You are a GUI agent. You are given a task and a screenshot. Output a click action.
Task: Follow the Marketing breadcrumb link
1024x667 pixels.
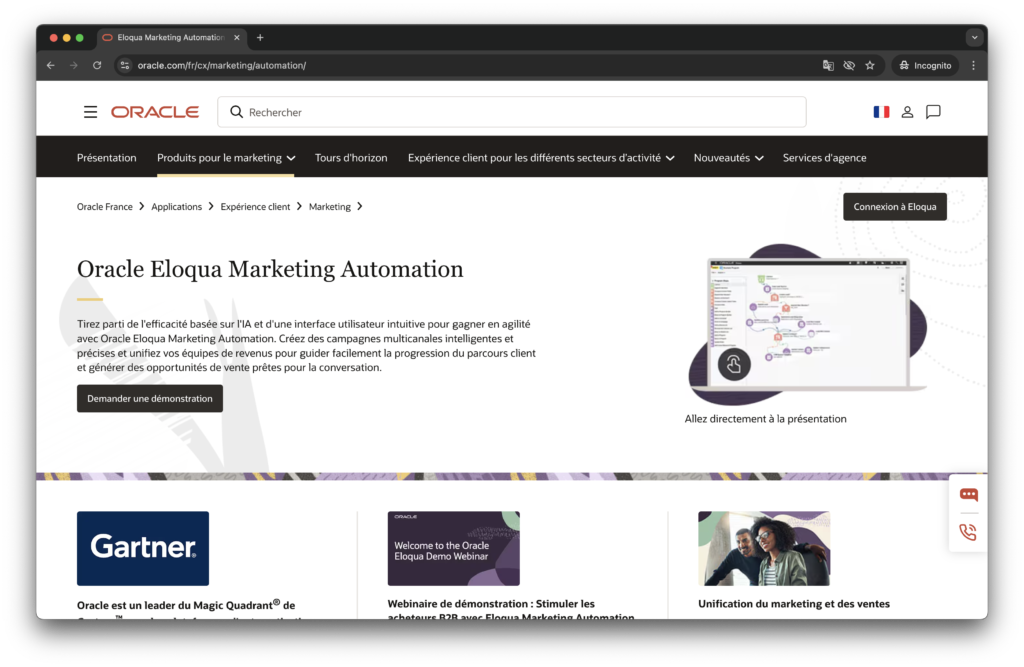[330, 206]
